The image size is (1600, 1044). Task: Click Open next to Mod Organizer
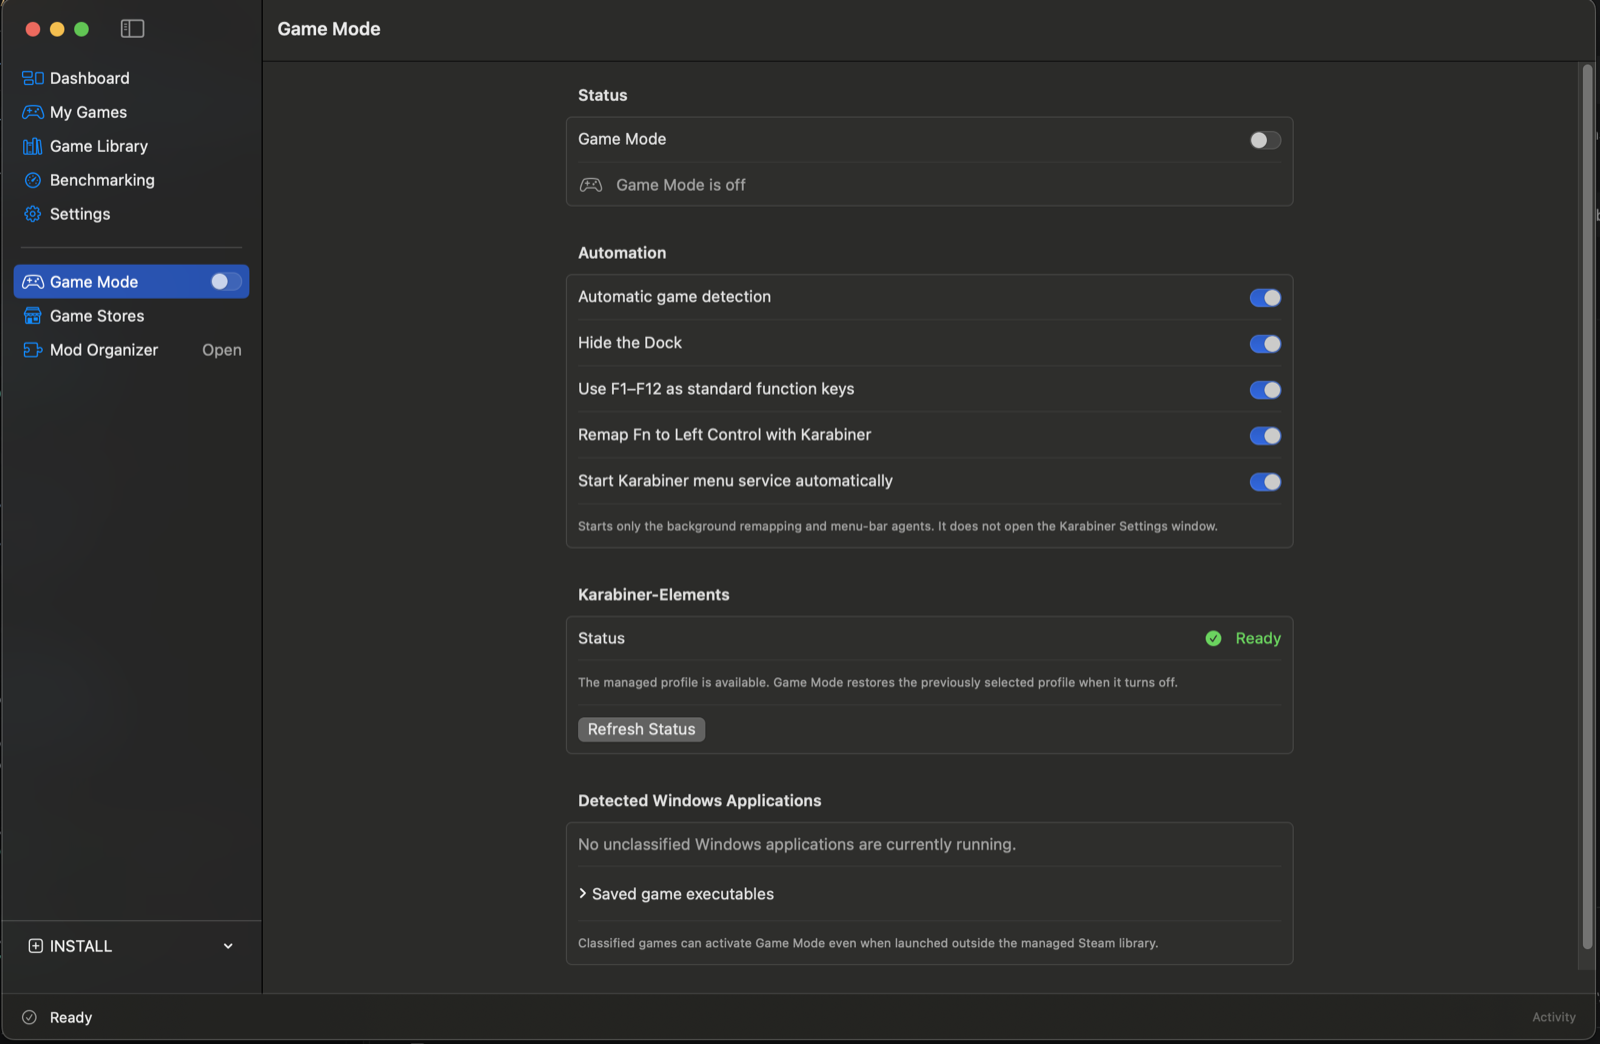[222, 350]
